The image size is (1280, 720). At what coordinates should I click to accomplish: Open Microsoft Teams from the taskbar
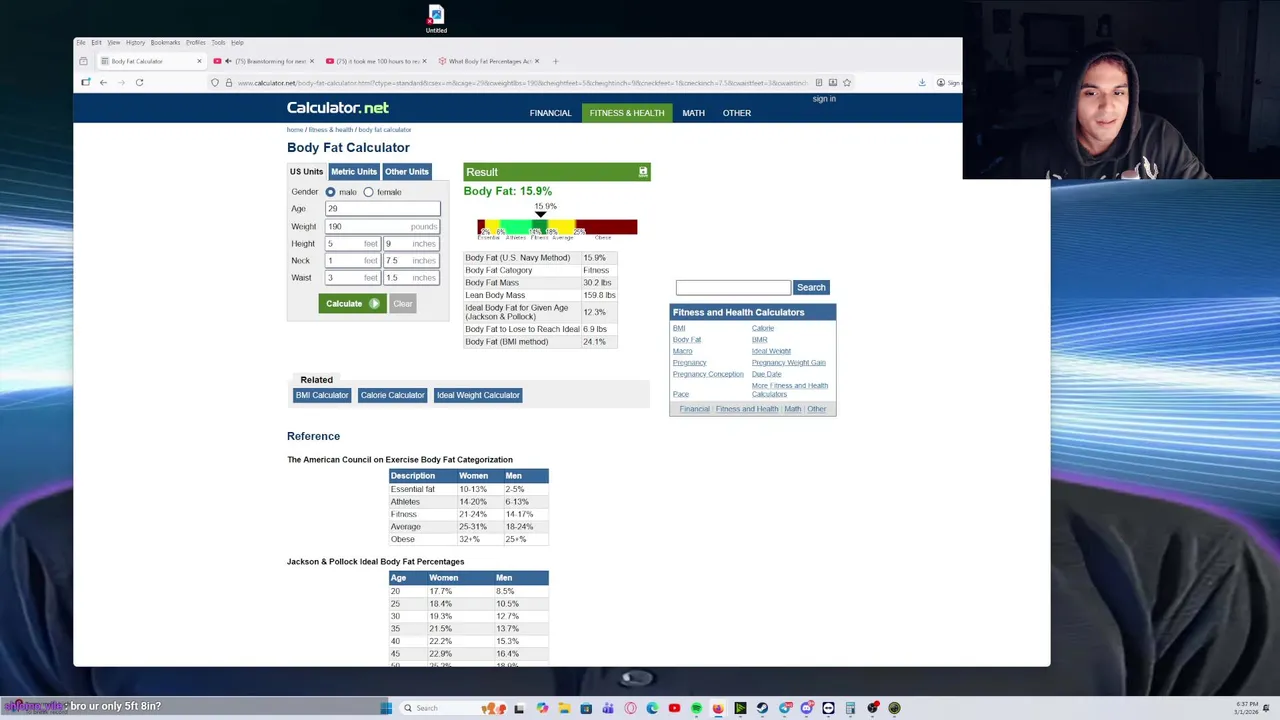click(608, 708)
